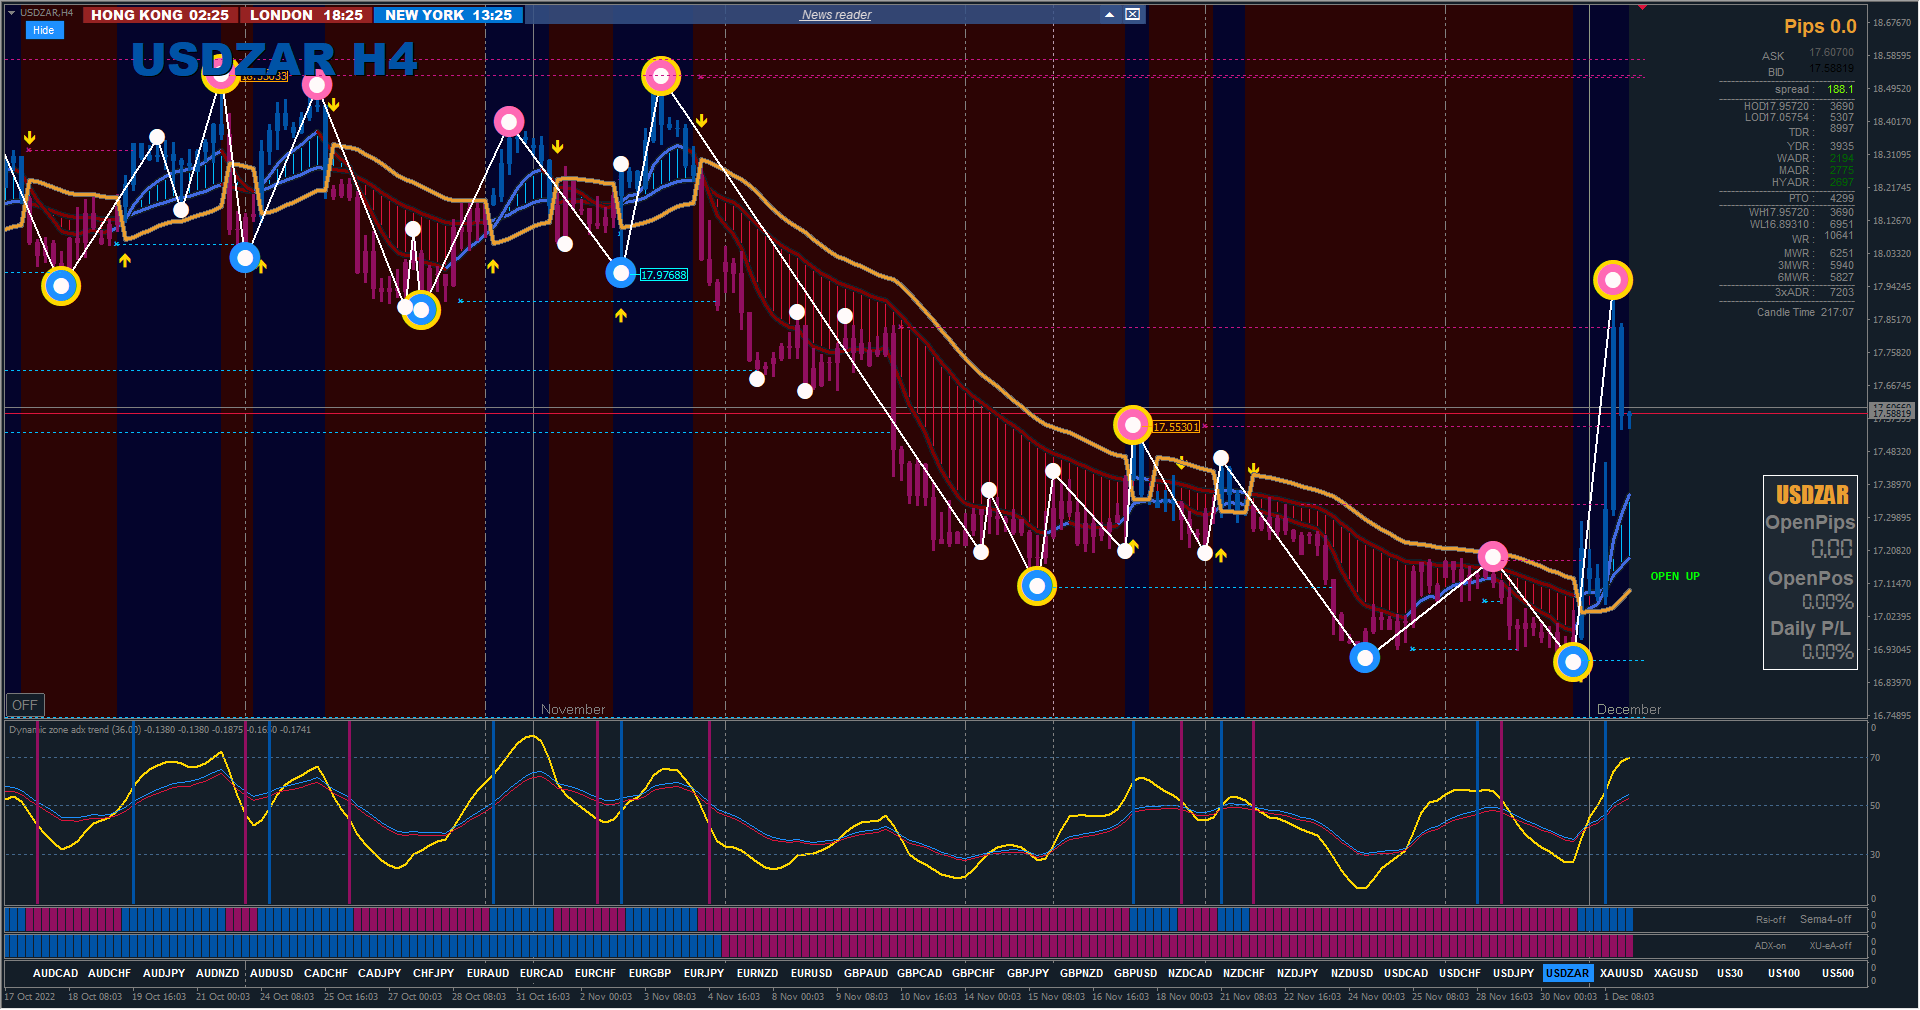Switch chart to US30
1920x1010 pixels.
[x=1729, y=973]
